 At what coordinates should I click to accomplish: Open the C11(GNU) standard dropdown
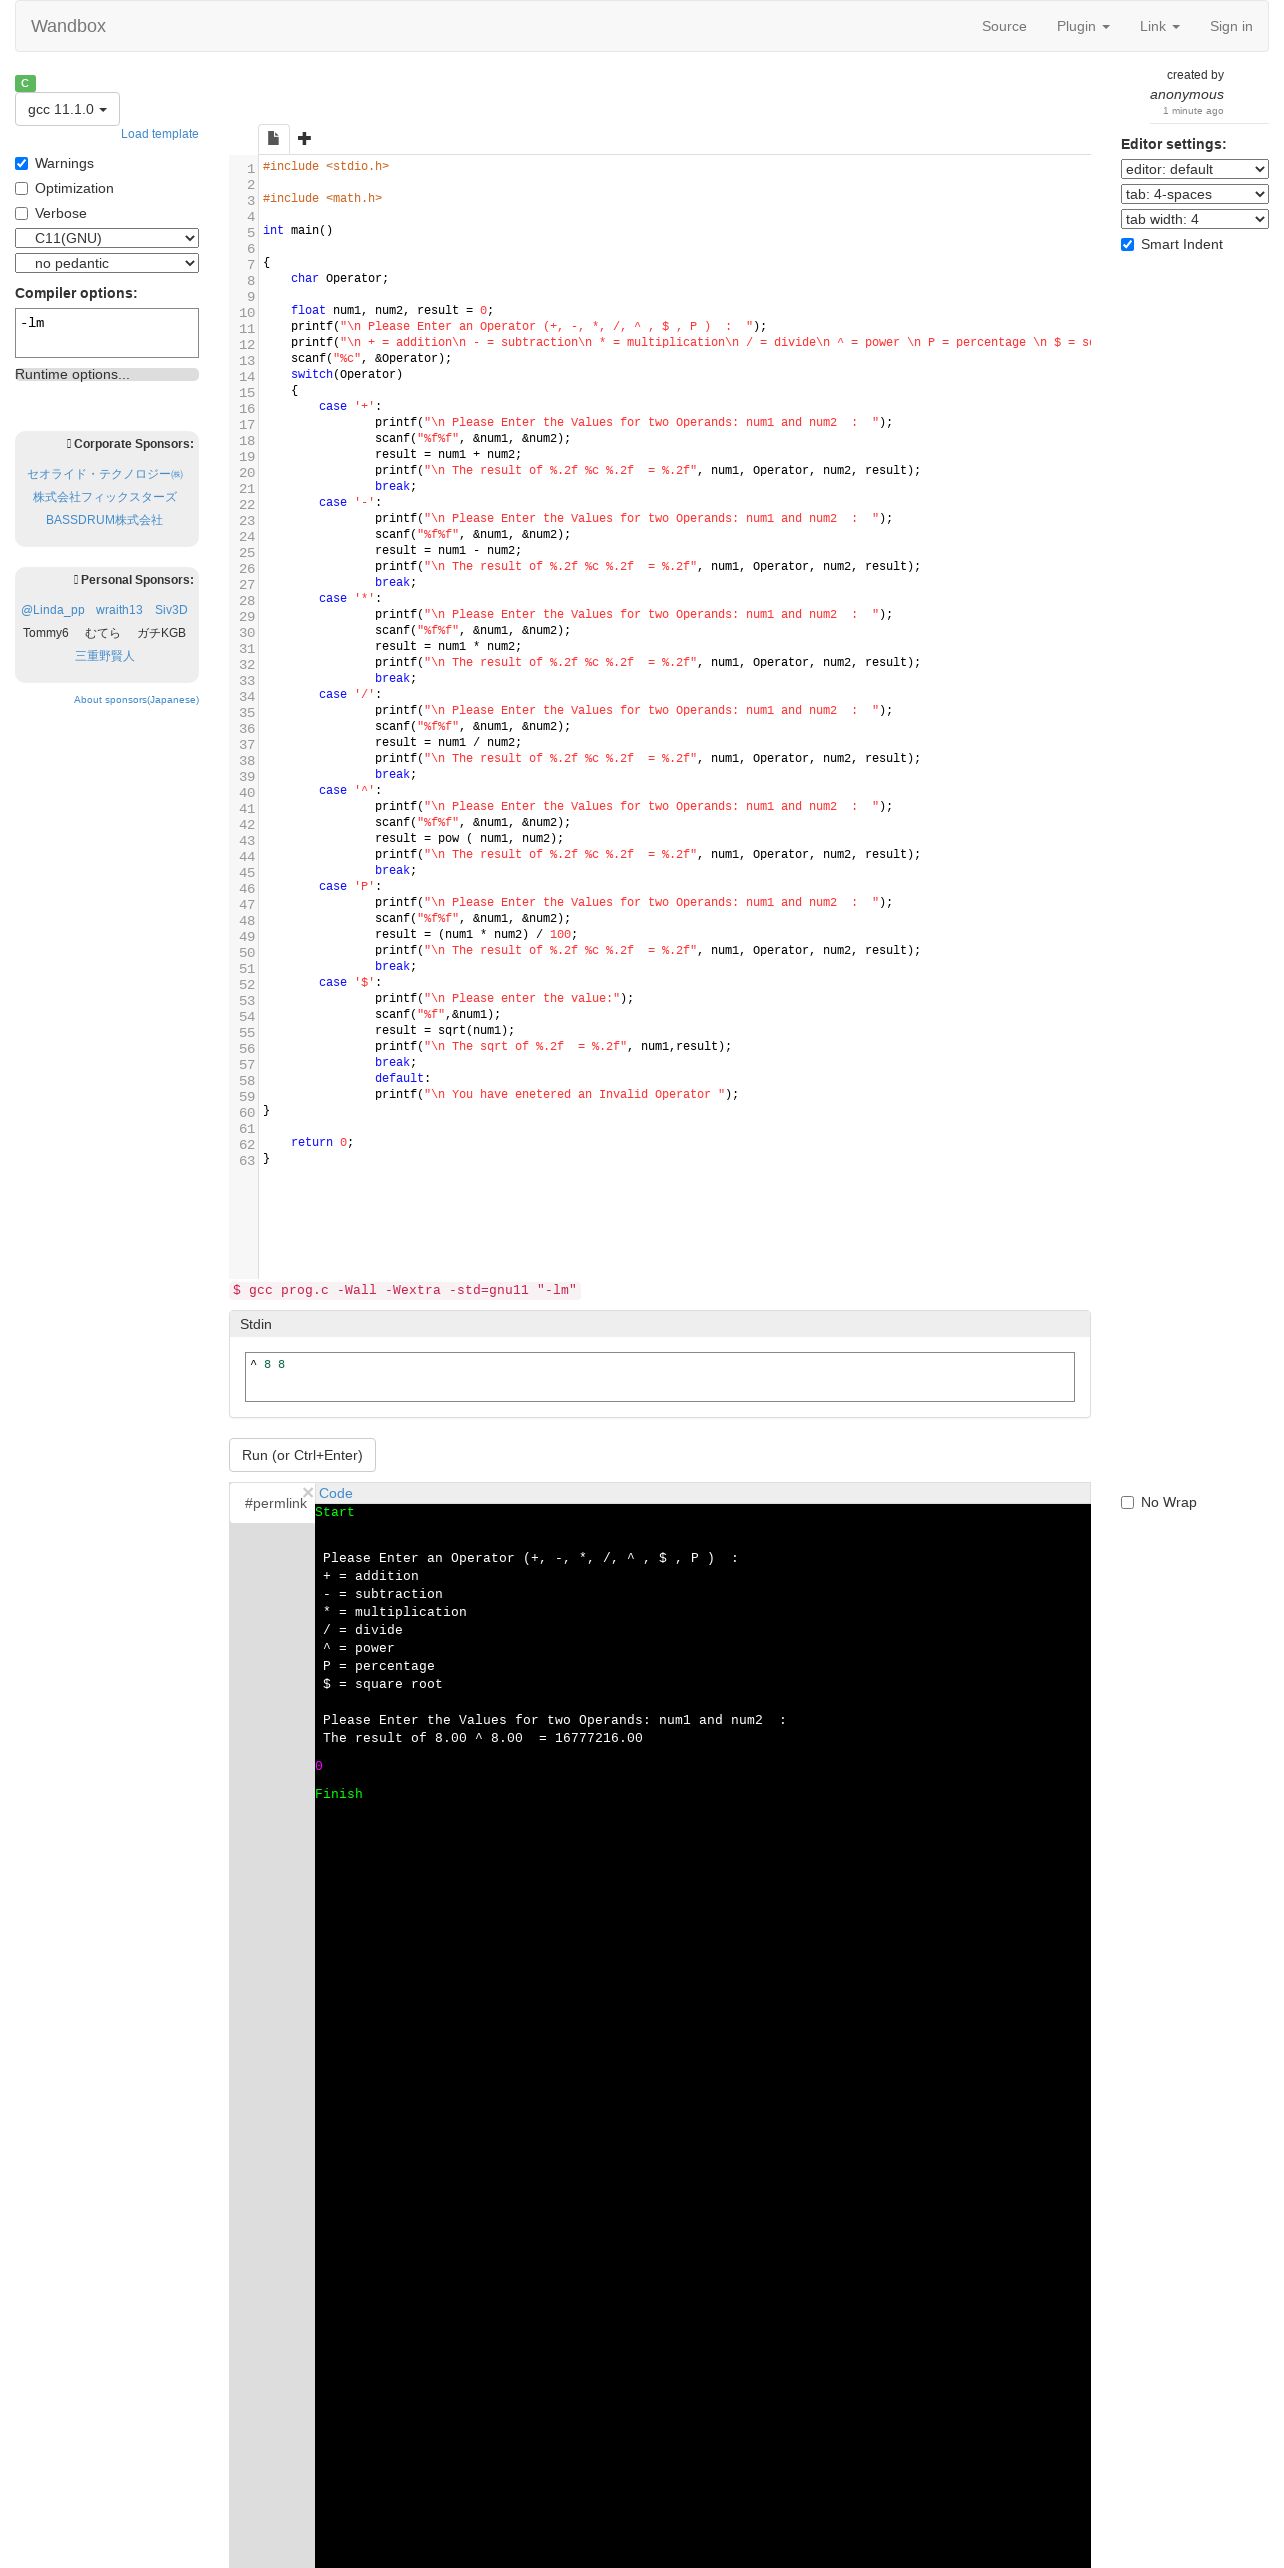coord(107,238)
